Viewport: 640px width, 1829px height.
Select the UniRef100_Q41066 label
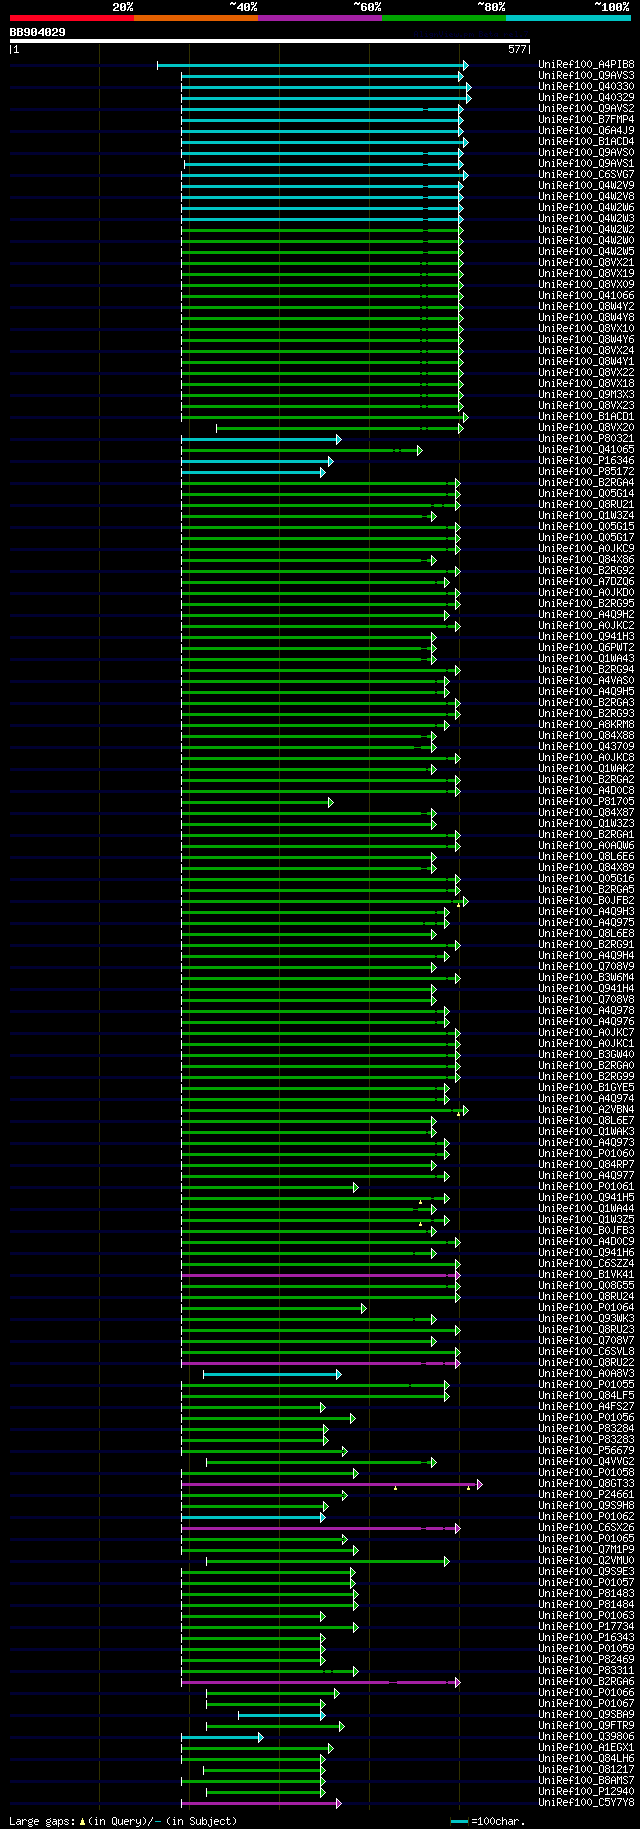click(586, 296)
